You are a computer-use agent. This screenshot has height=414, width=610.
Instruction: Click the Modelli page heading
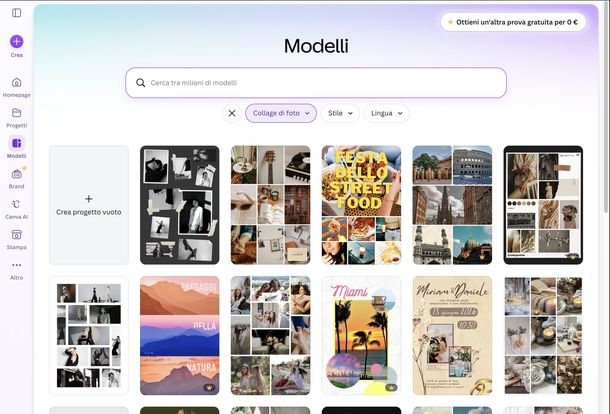(x=316, y=46)
